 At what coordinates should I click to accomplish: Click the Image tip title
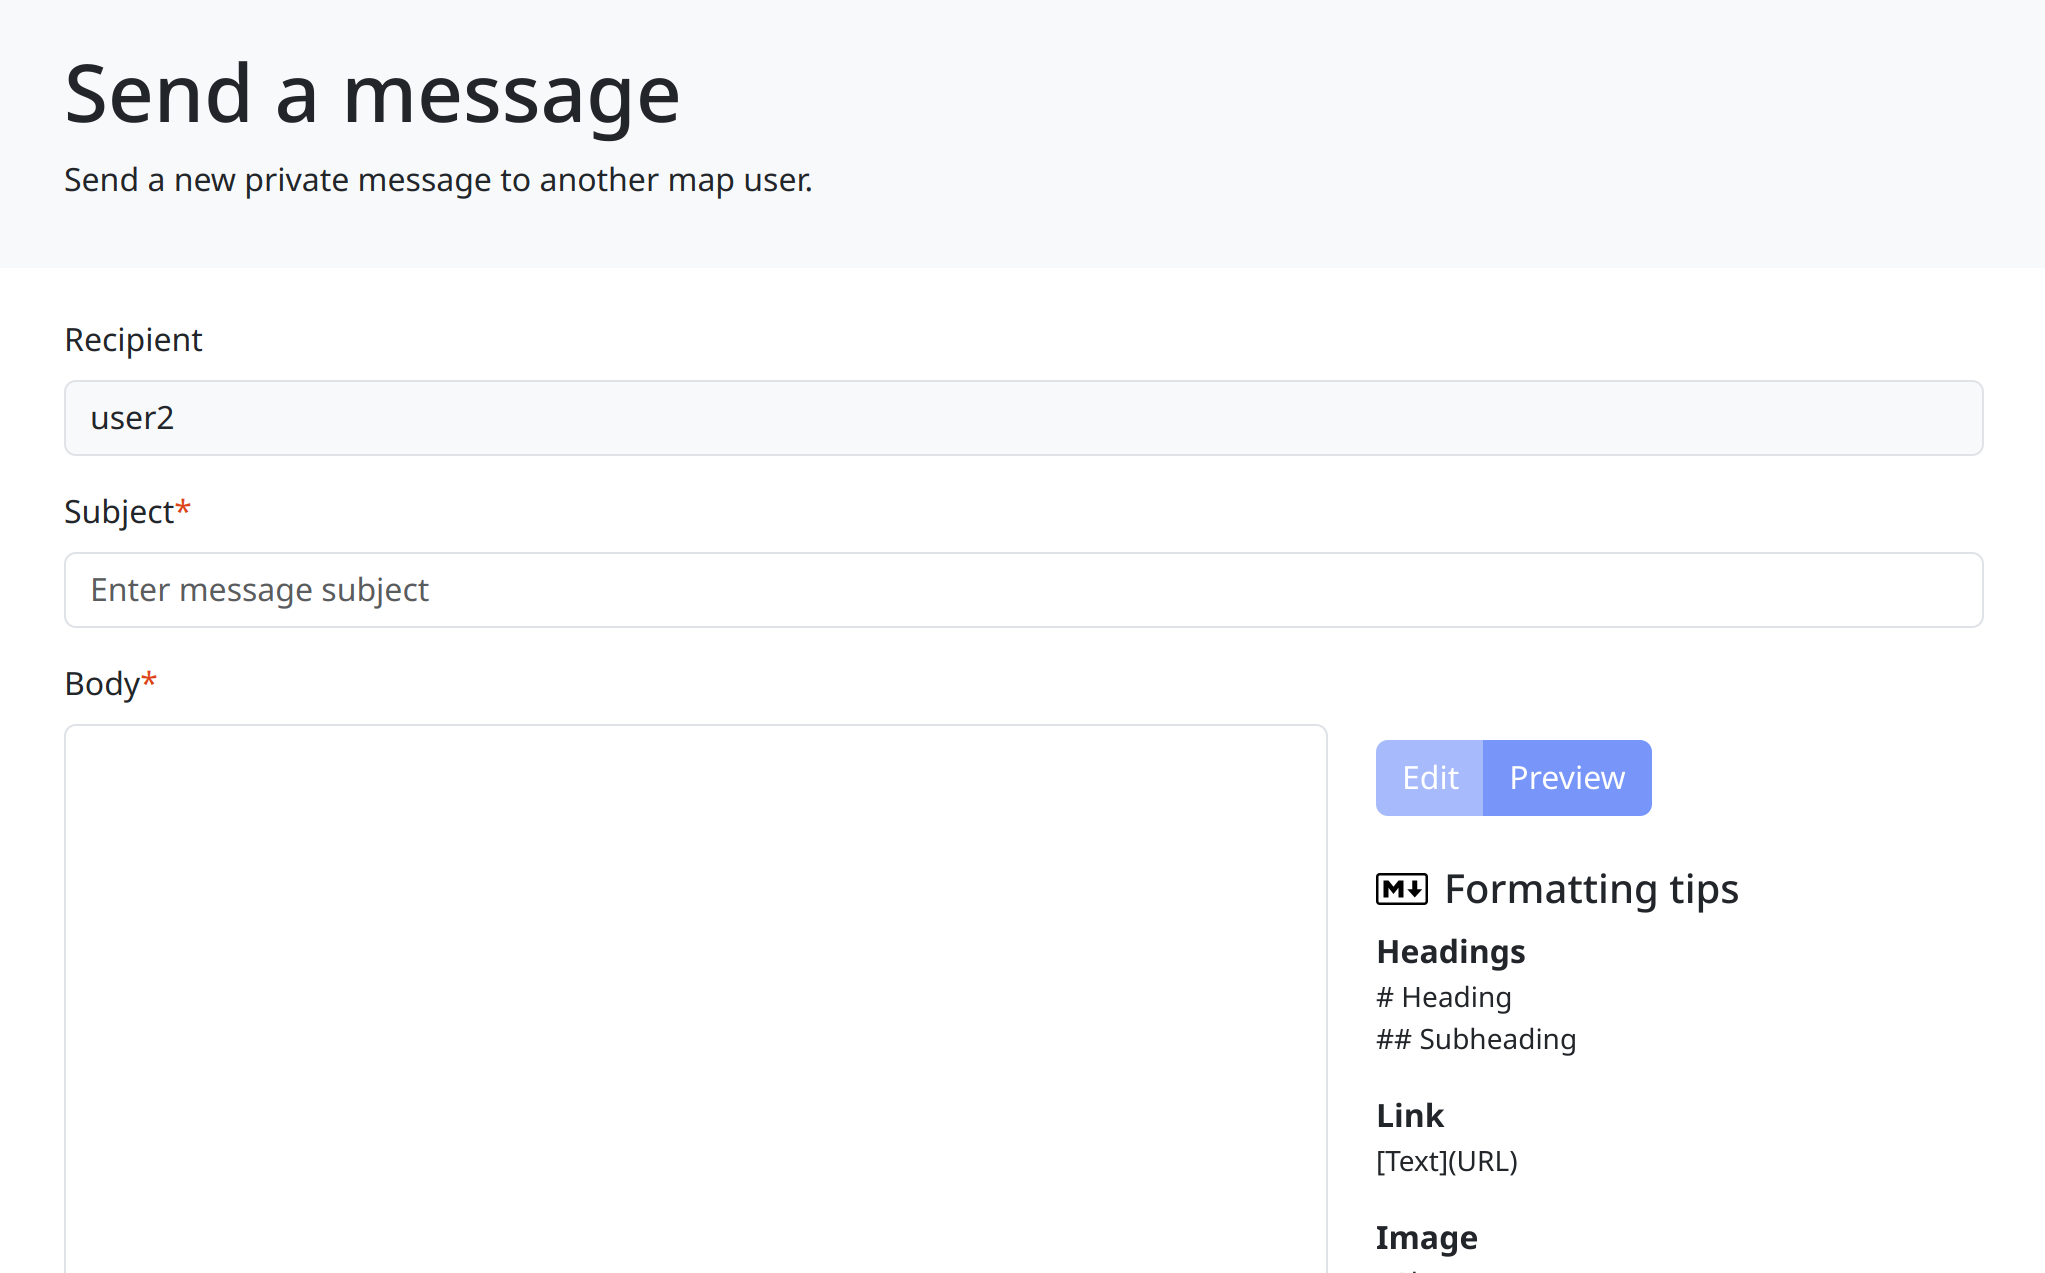[x=1425, y=1238]
